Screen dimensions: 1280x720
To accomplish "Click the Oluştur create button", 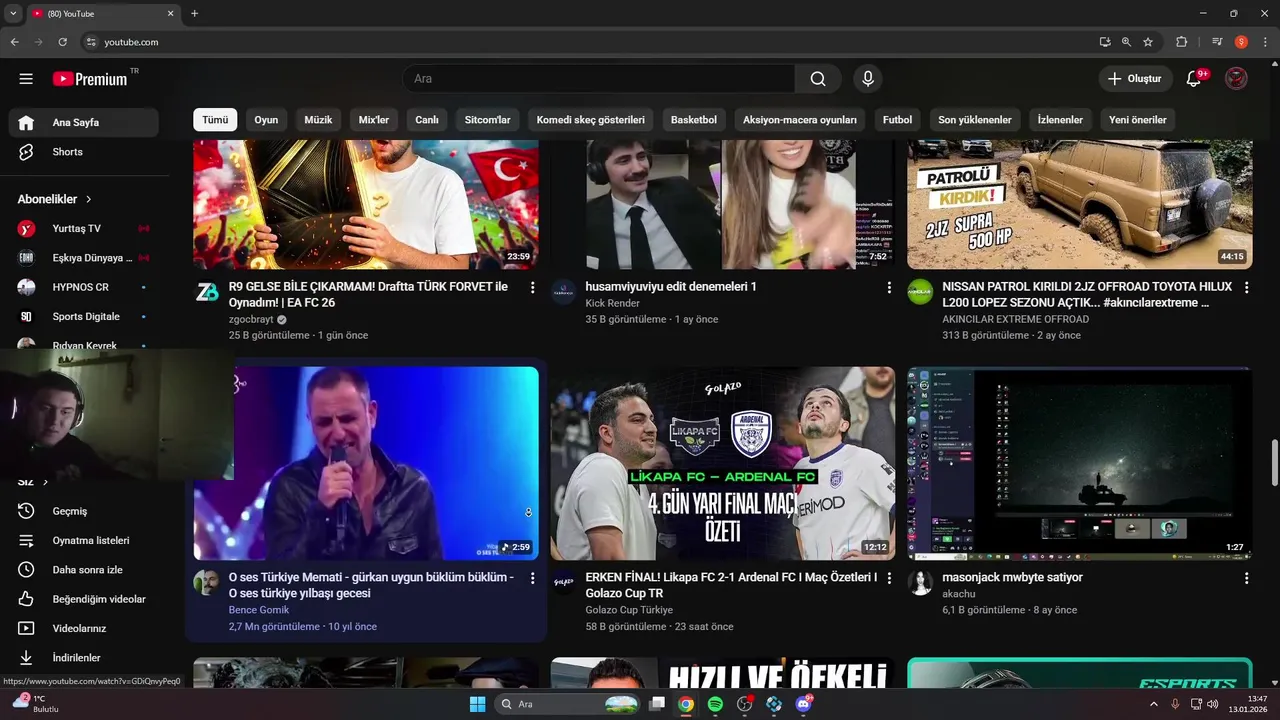I will (1134, 79).
